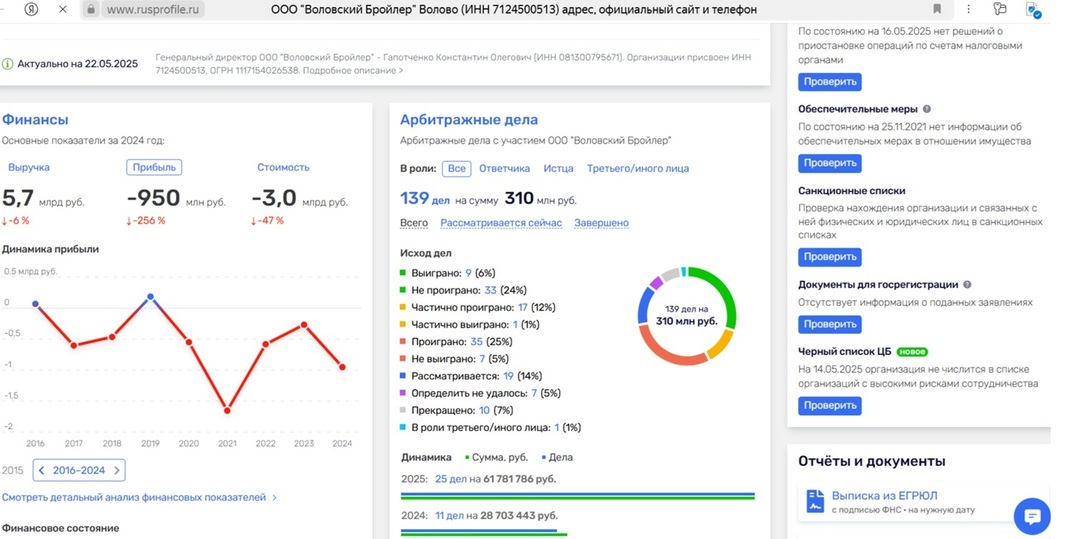The width and height of the screenshot is (1065, 539).
Task: Click the 2019 blue point on profit chart
Action: [x=150, y=297]
